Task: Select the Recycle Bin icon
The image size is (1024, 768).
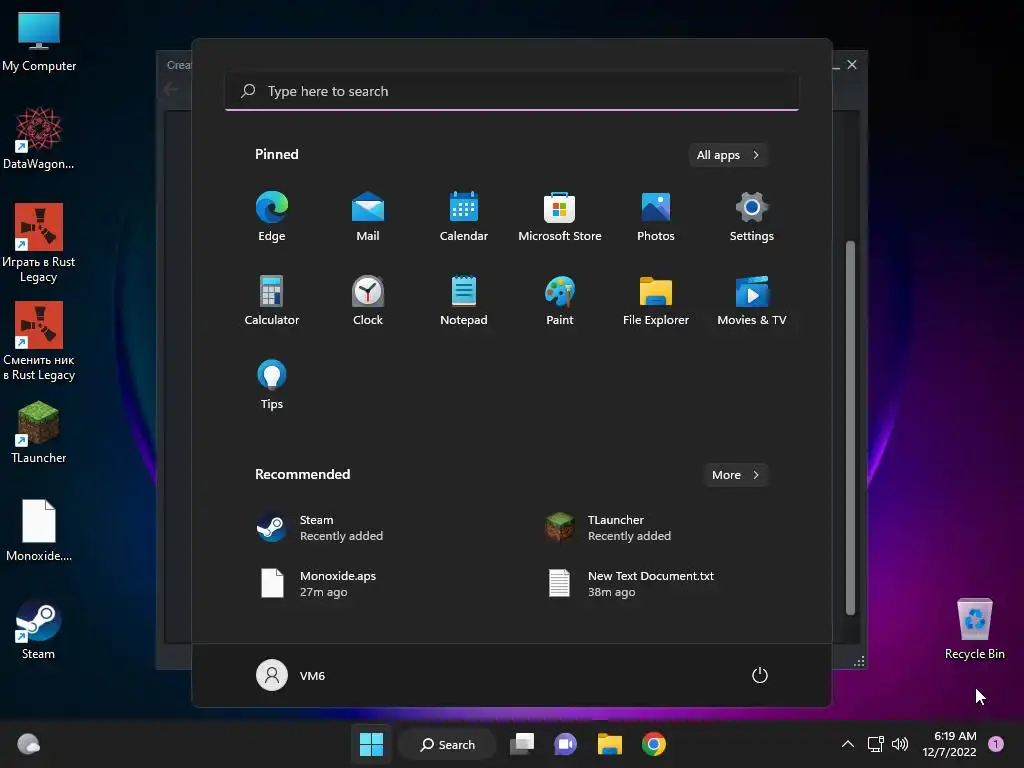Action: (974, 628)
